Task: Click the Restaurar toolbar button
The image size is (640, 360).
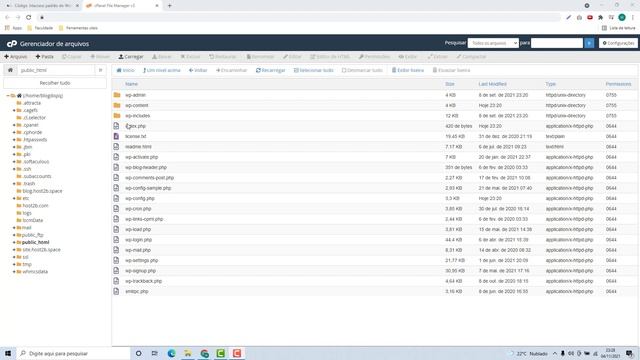Action: click(x=222, y=57)
